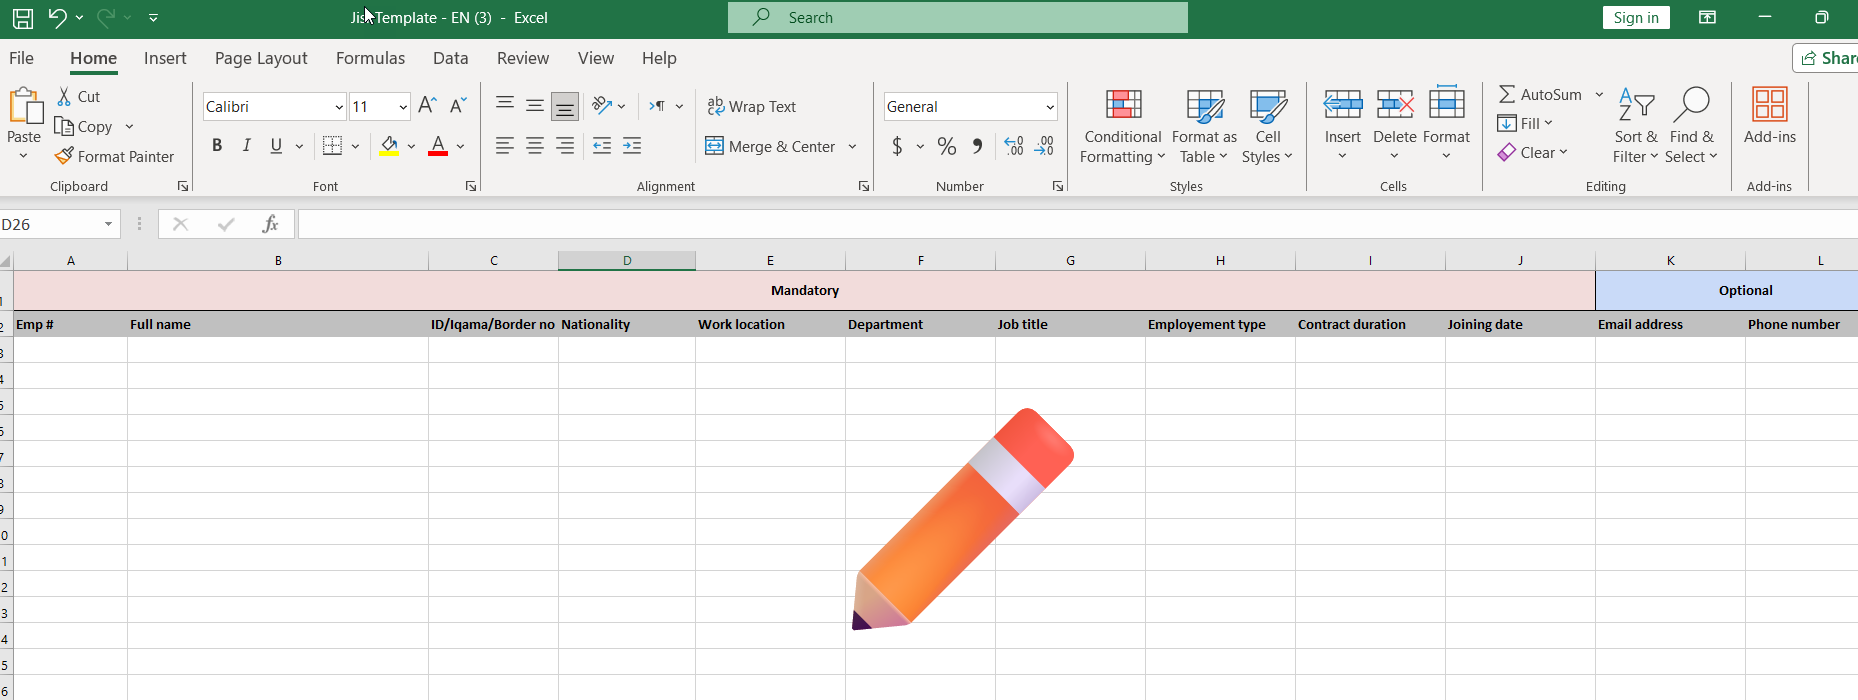Viewport: 1858px width, 700px height.
Task: Click the Increase Decimal icon
Action: 1014,146
